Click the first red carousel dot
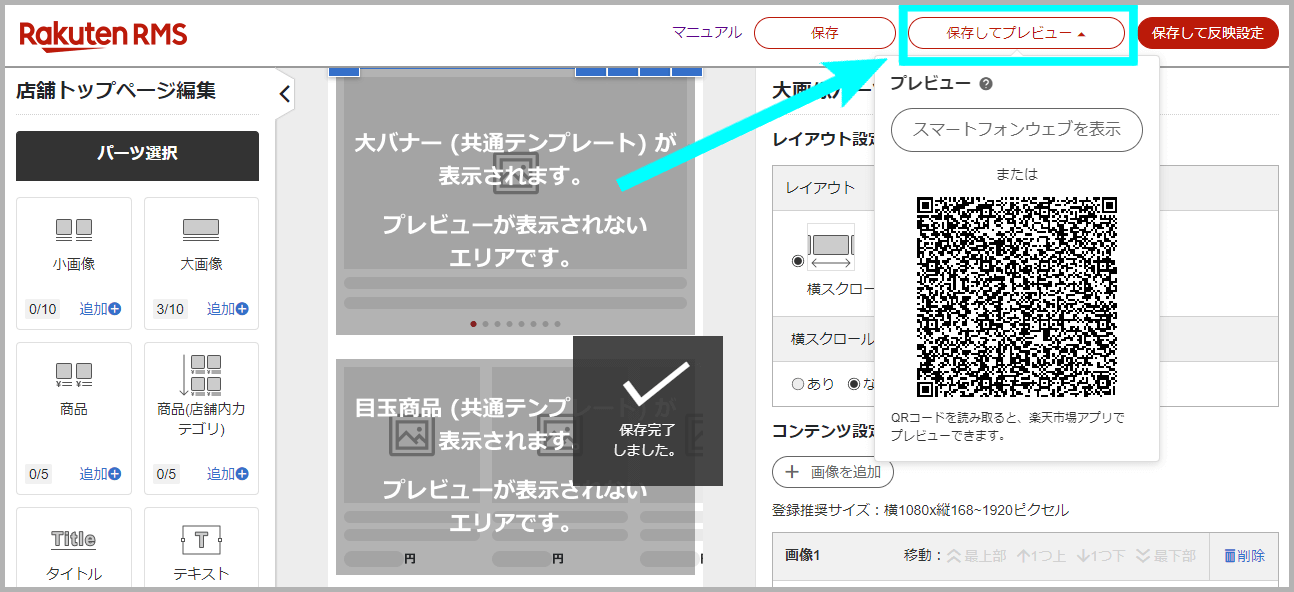The height and width of the screenshot is (592, 1294). click(x=473, y=324)
